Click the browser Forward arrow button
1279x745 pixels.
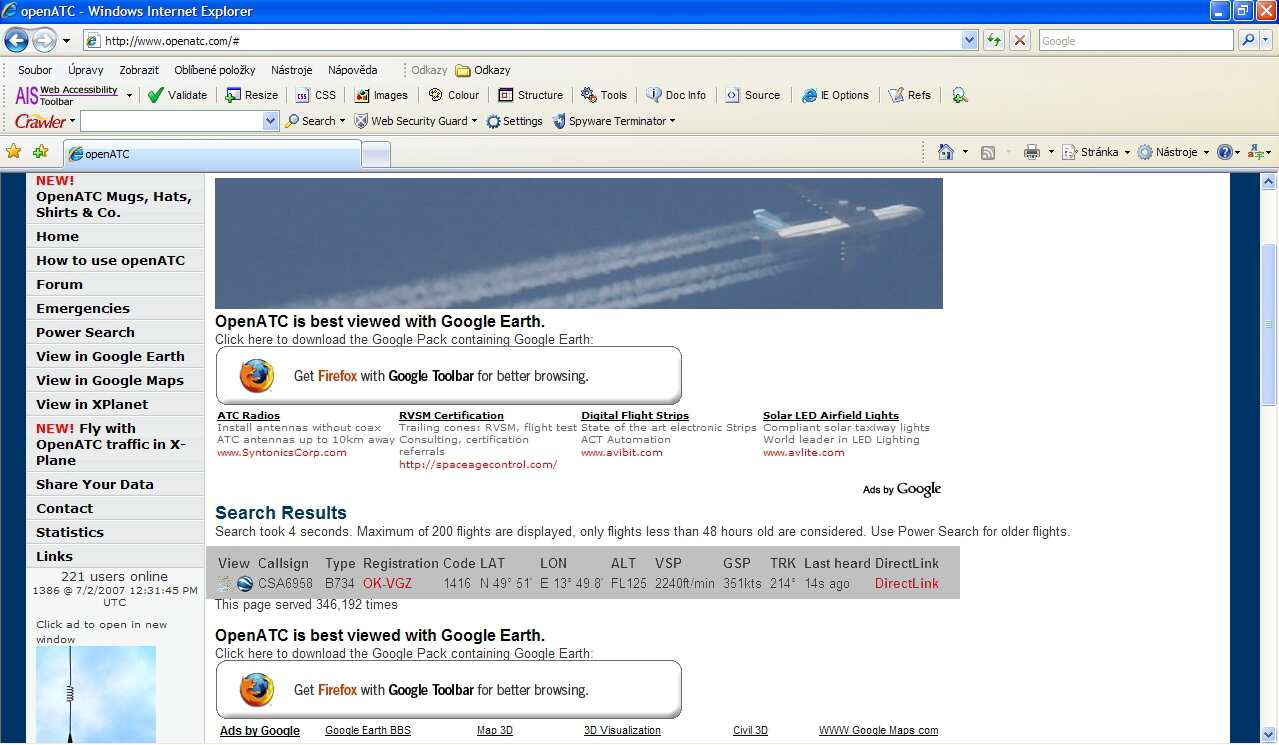45,41
